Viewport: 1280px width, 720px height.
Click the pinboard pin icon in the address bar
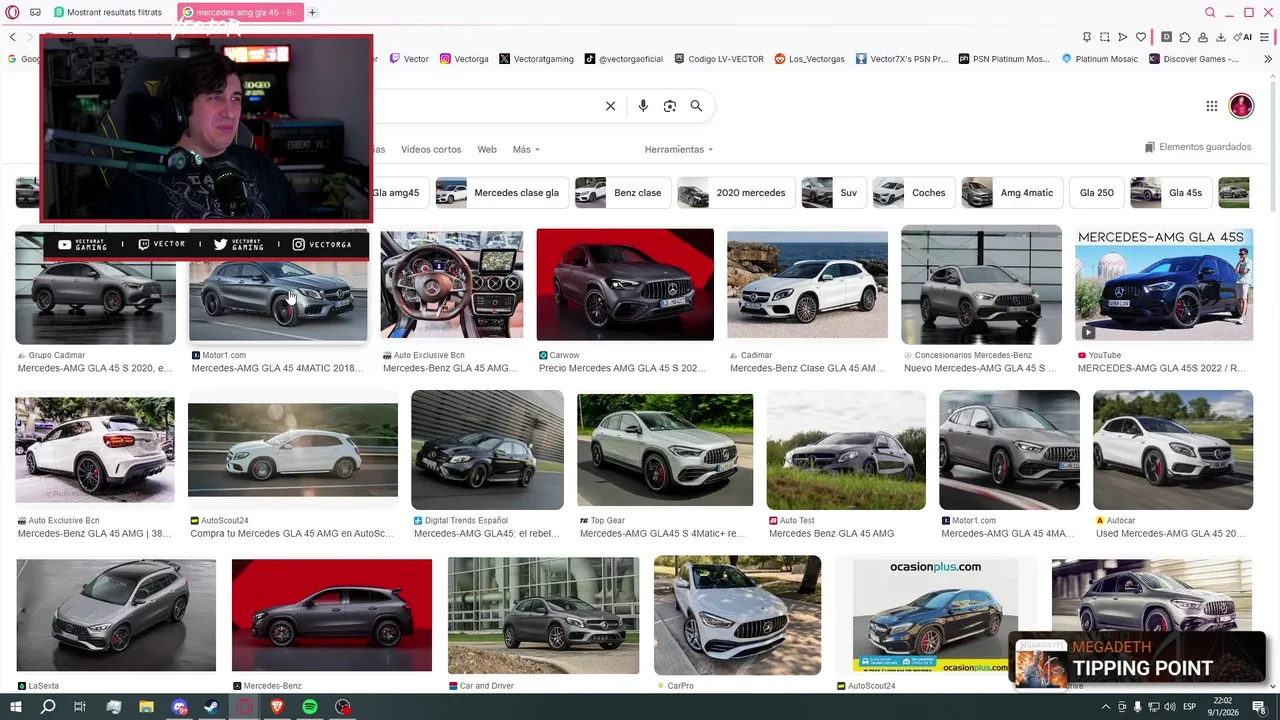(x=1087, y=37)
